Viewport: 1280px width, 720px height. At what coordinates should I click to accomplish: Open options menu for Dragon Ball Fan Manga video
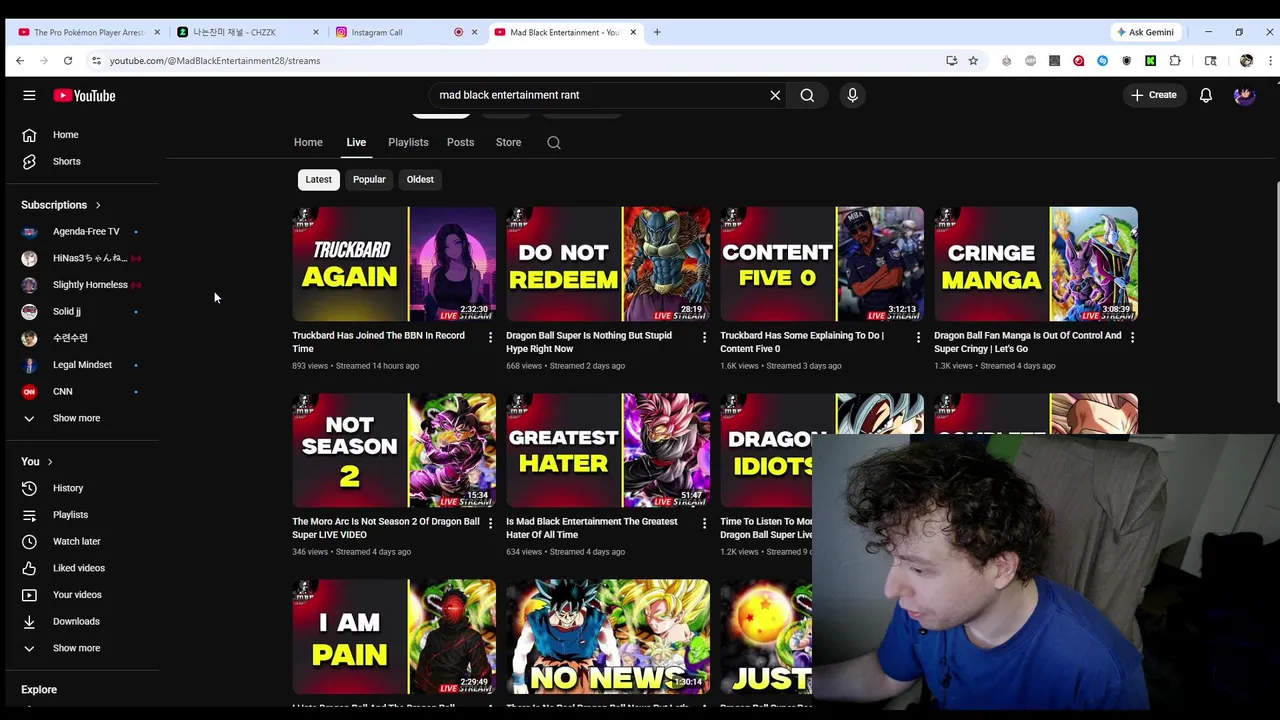1132,337
